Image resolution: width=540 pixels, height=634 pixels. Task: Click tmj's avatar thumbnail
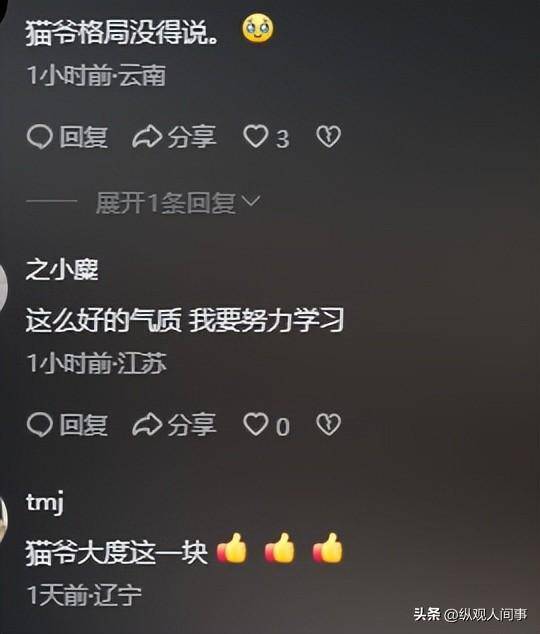click(3, 520)
